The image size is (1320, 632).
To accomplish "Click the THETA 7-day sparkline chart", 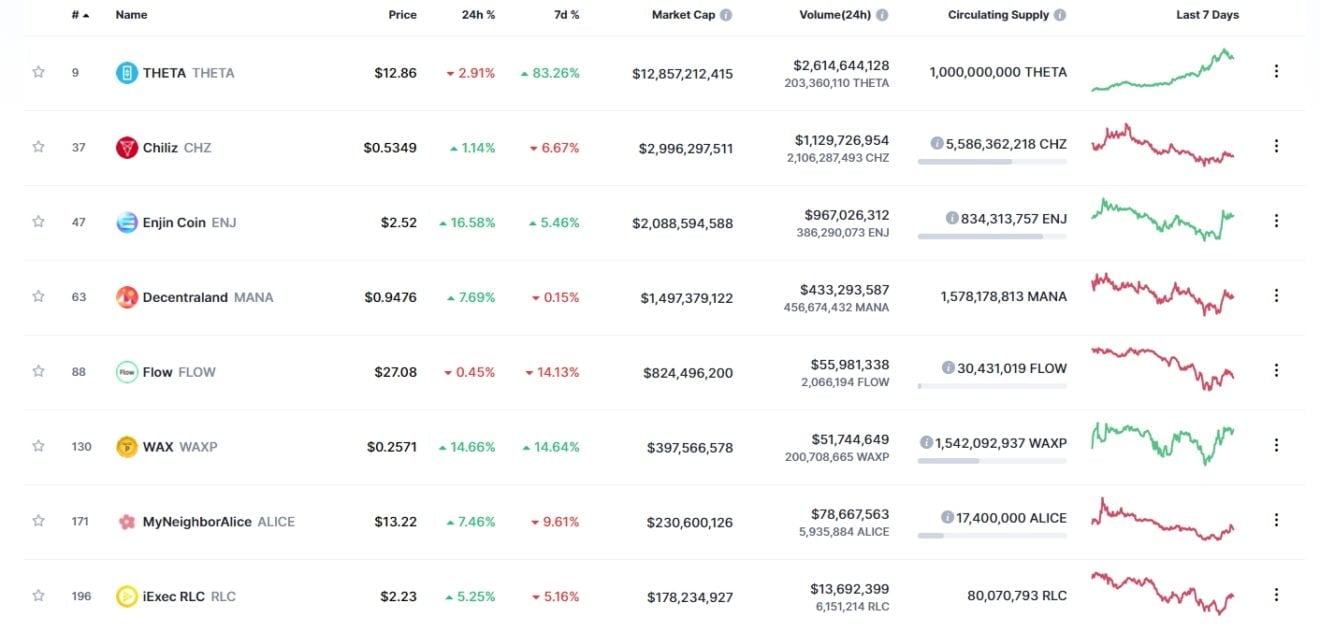I will (x=1162, y=72).
